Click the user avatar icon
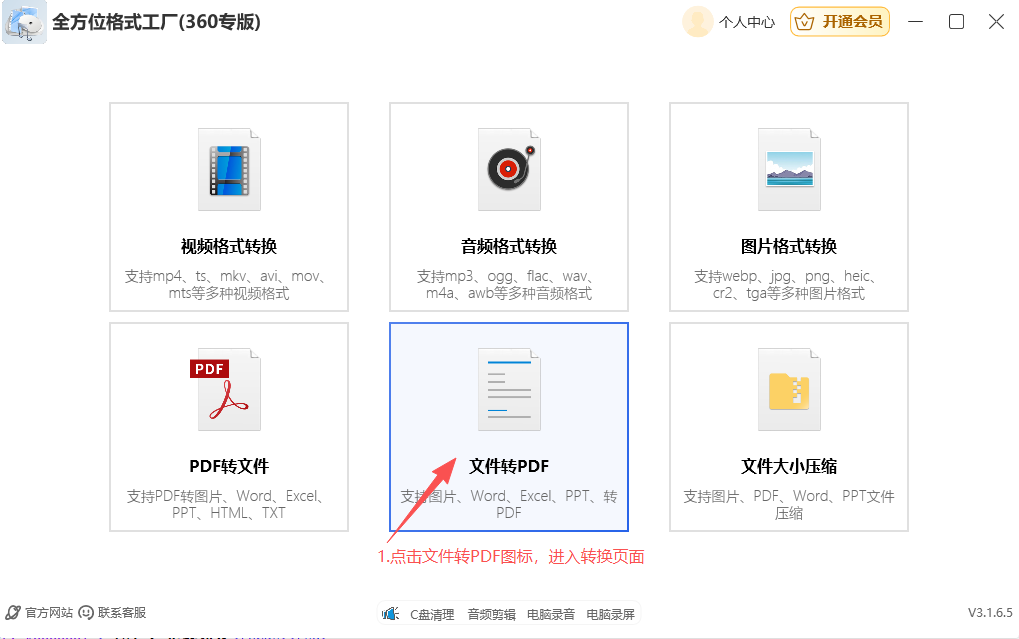Image resolution: width=1019 pixels, height=639 pixels. point(697,22)
